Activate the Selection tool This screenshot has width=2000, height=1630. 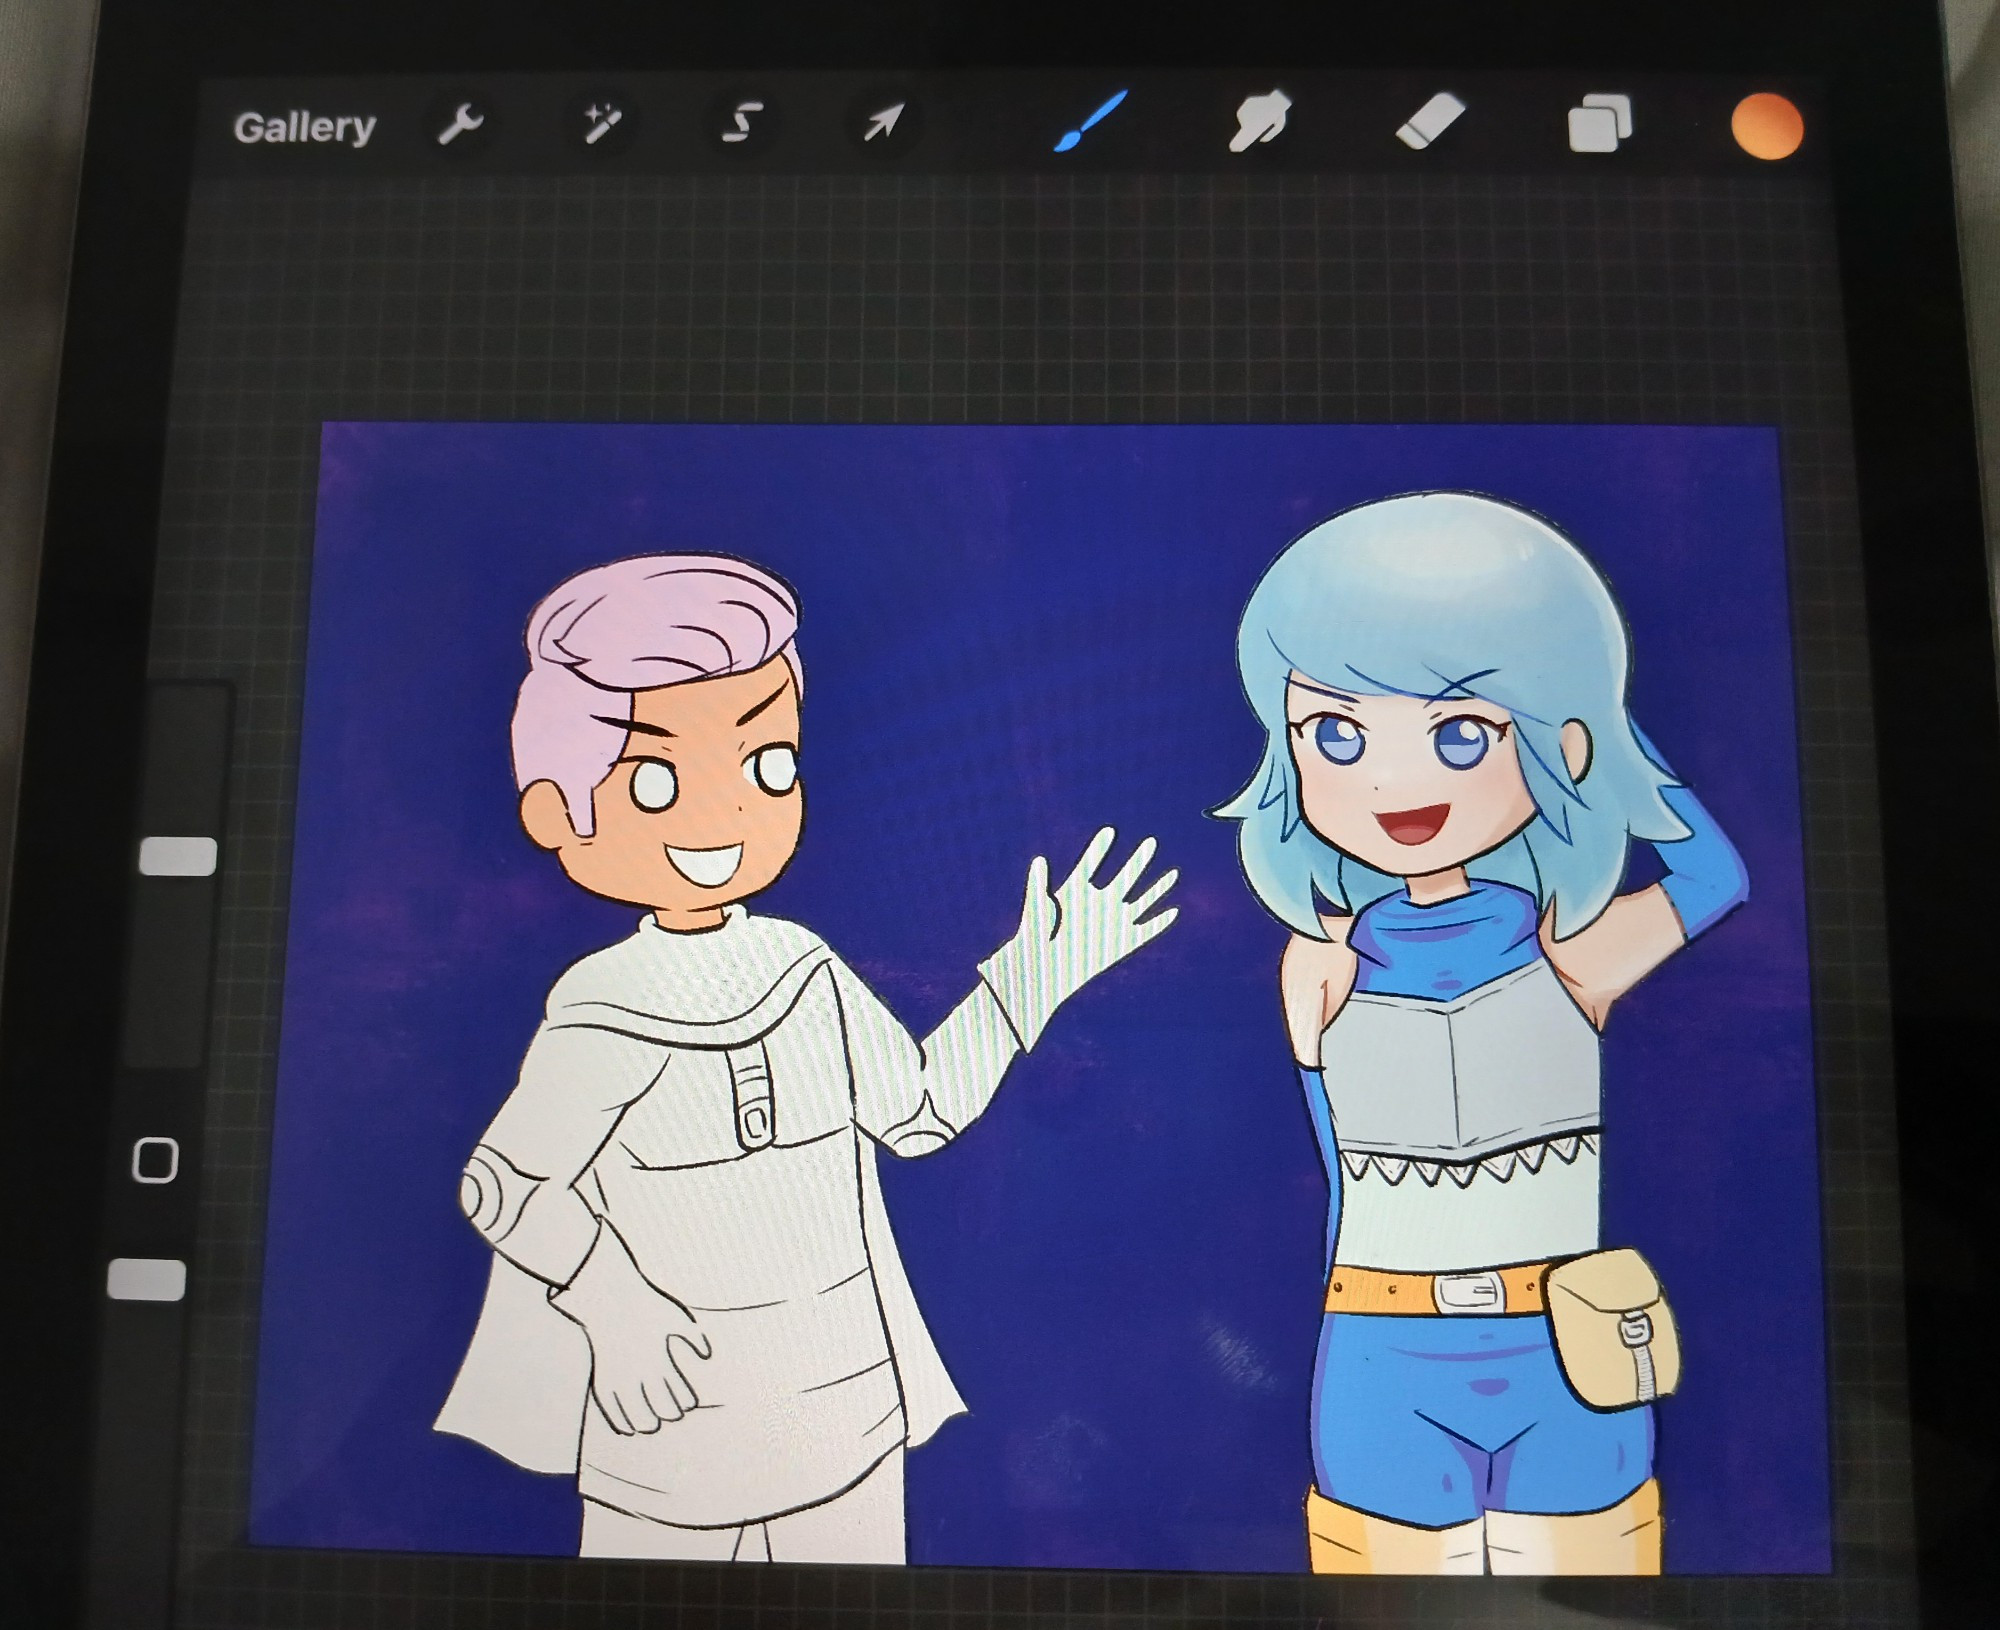point(742,123)
